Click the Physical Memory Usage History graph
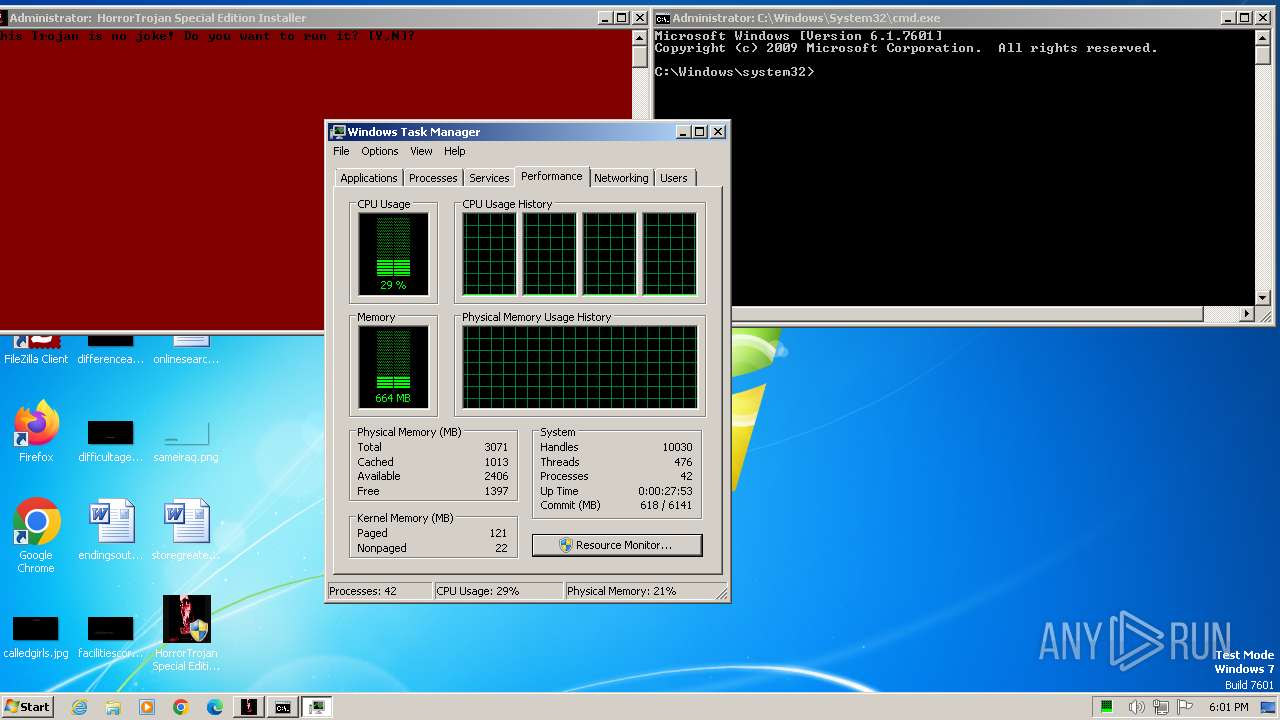This screenshot has width=1280, height=720. click(x=579, y=367)
